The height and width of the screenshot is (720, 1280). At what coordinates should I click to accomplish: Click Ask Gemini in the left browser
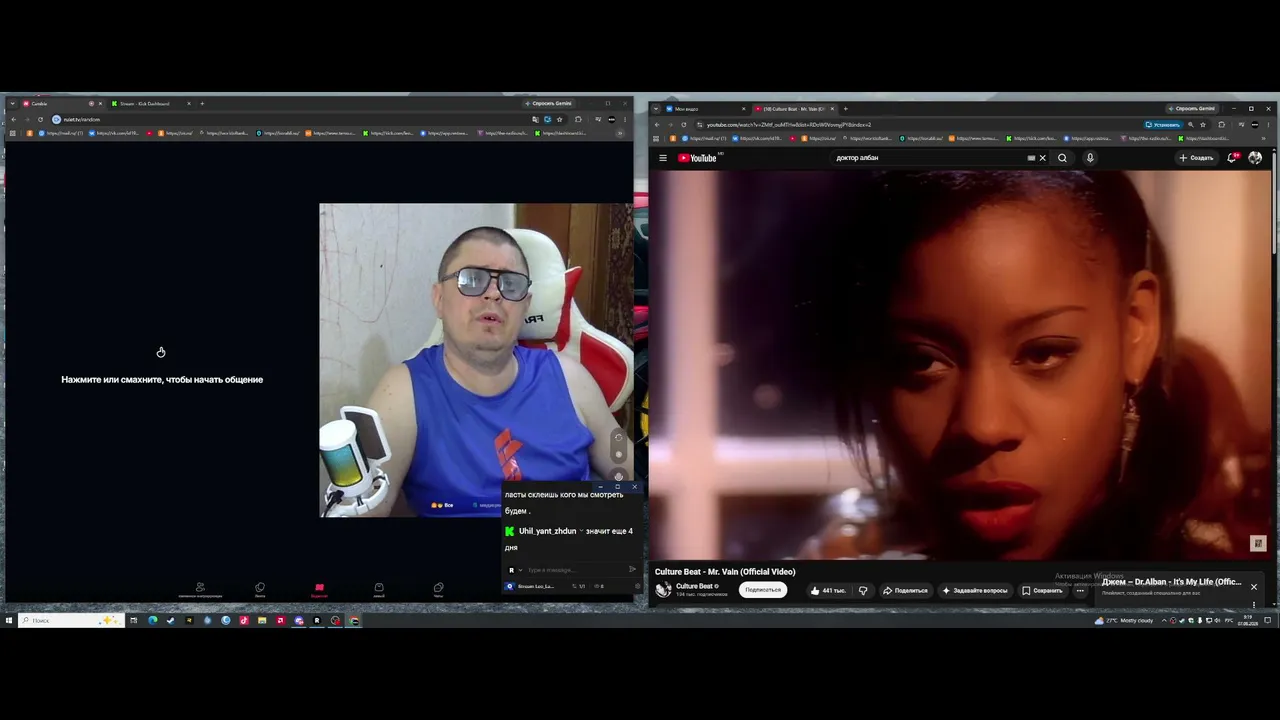(x=549, y=104)
